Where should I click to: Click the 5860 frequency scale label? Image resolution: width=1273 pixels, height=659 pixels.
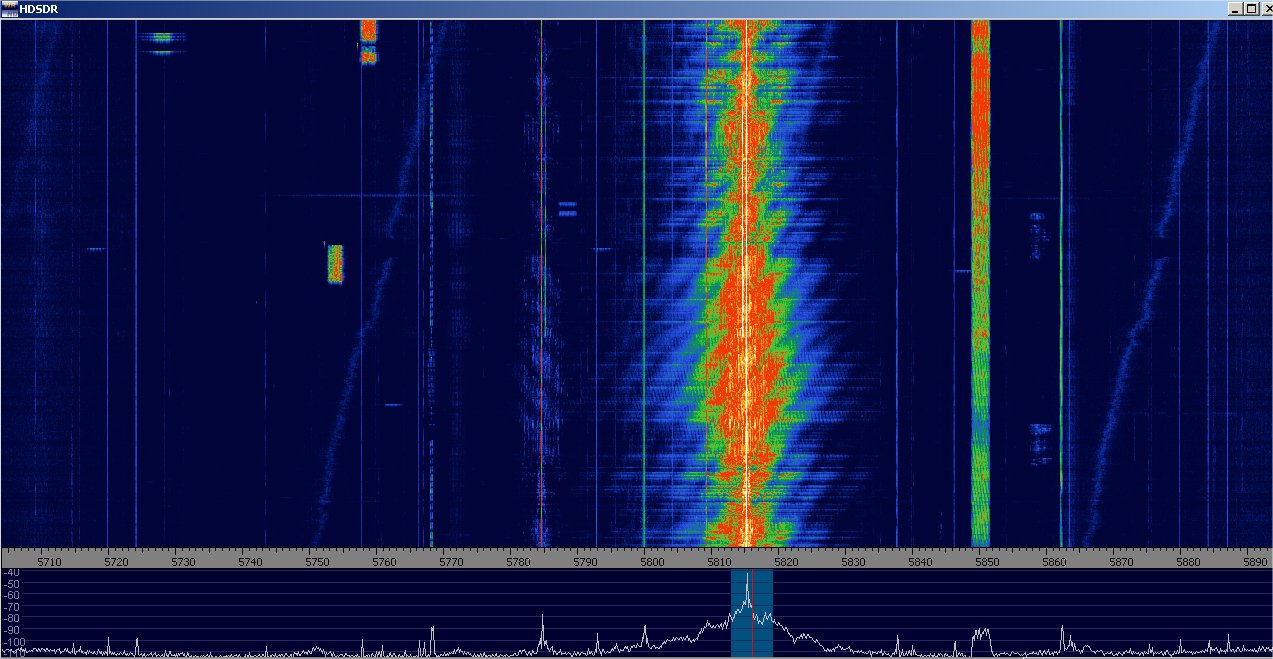pos(1054,562)
